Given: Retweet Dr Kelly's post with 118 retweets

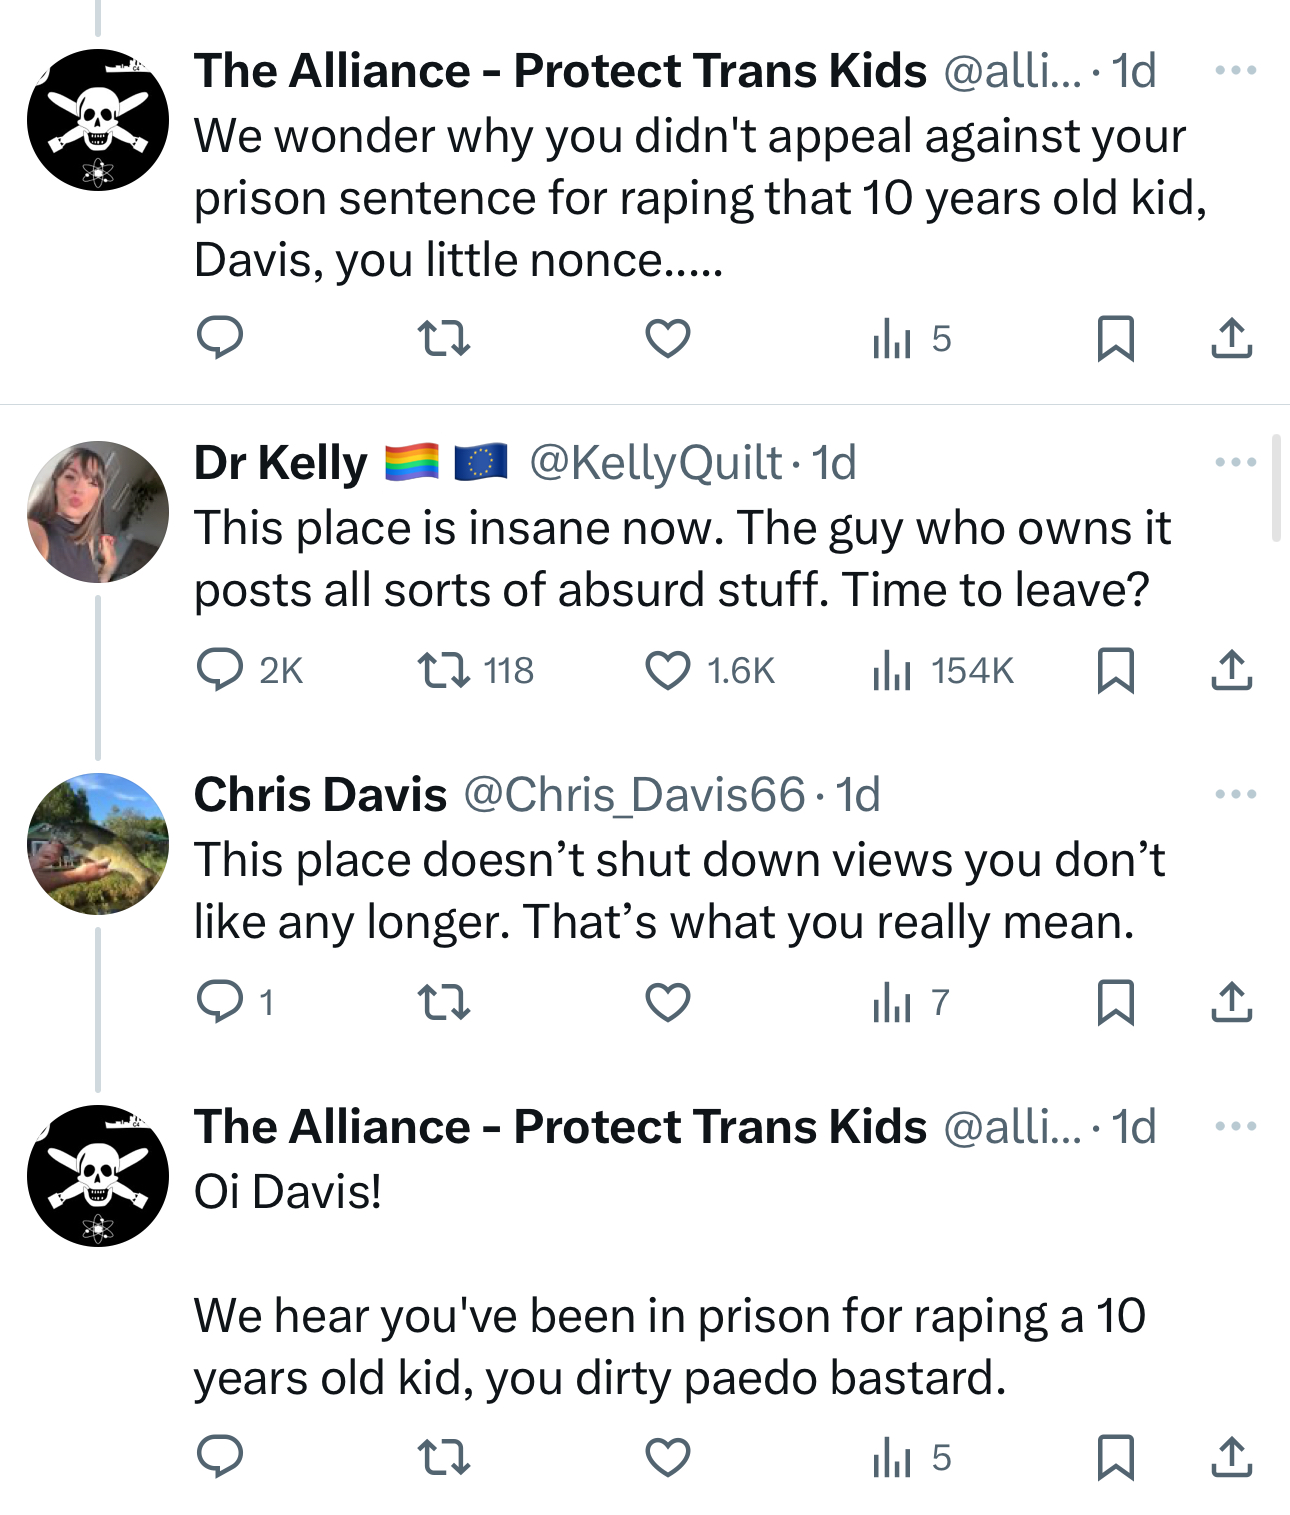Looking at the screenshot, I should click(x=443, y=670).
